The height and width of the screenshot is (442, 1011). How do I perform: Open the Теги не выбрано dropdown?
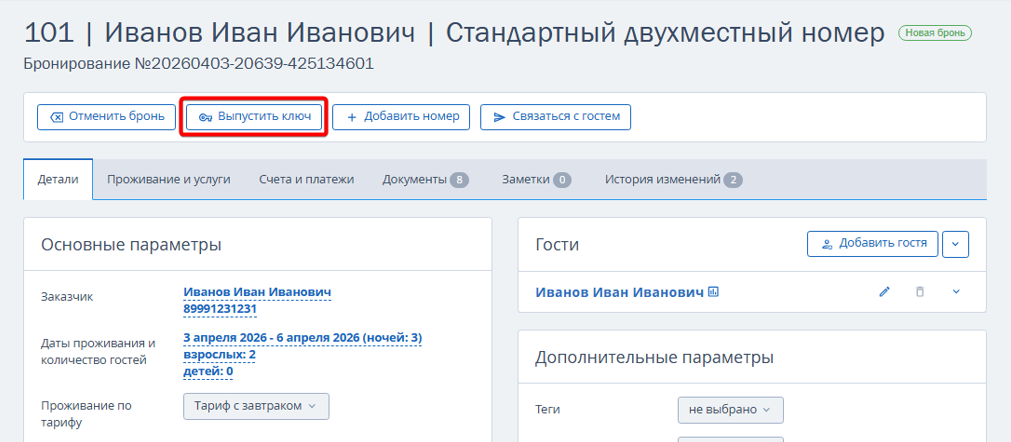730,410
